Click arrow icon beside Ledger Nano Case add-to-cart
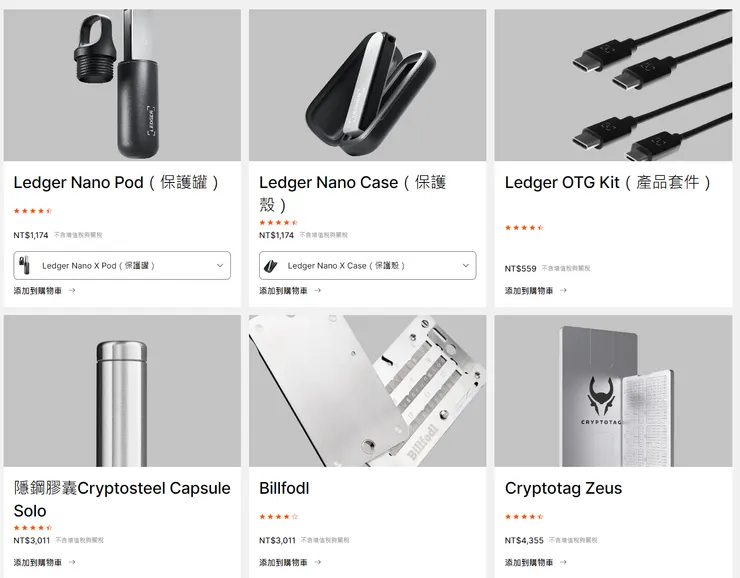 [318, 291]
